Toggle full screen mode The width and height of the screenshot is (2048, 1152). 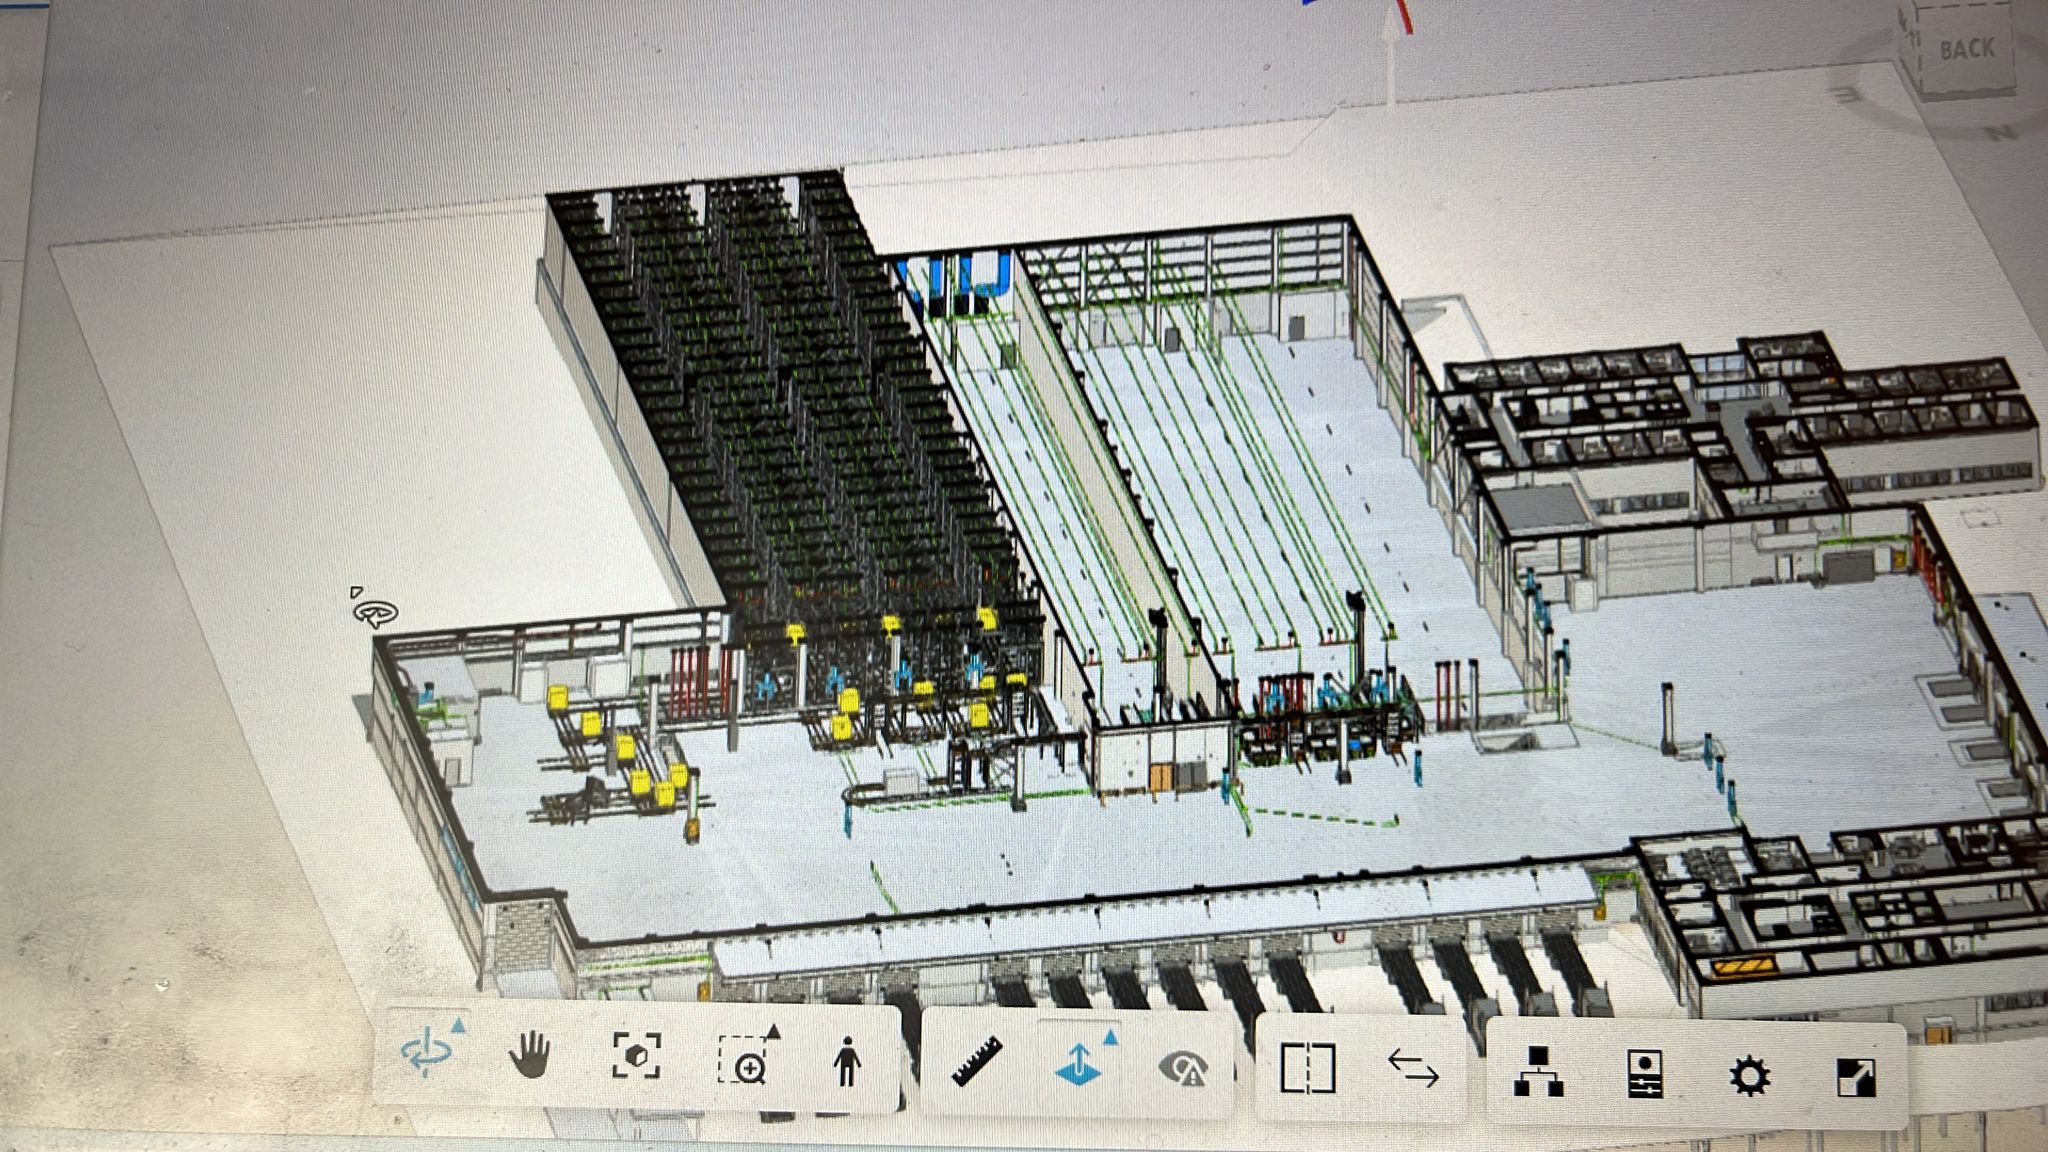1857,1078
